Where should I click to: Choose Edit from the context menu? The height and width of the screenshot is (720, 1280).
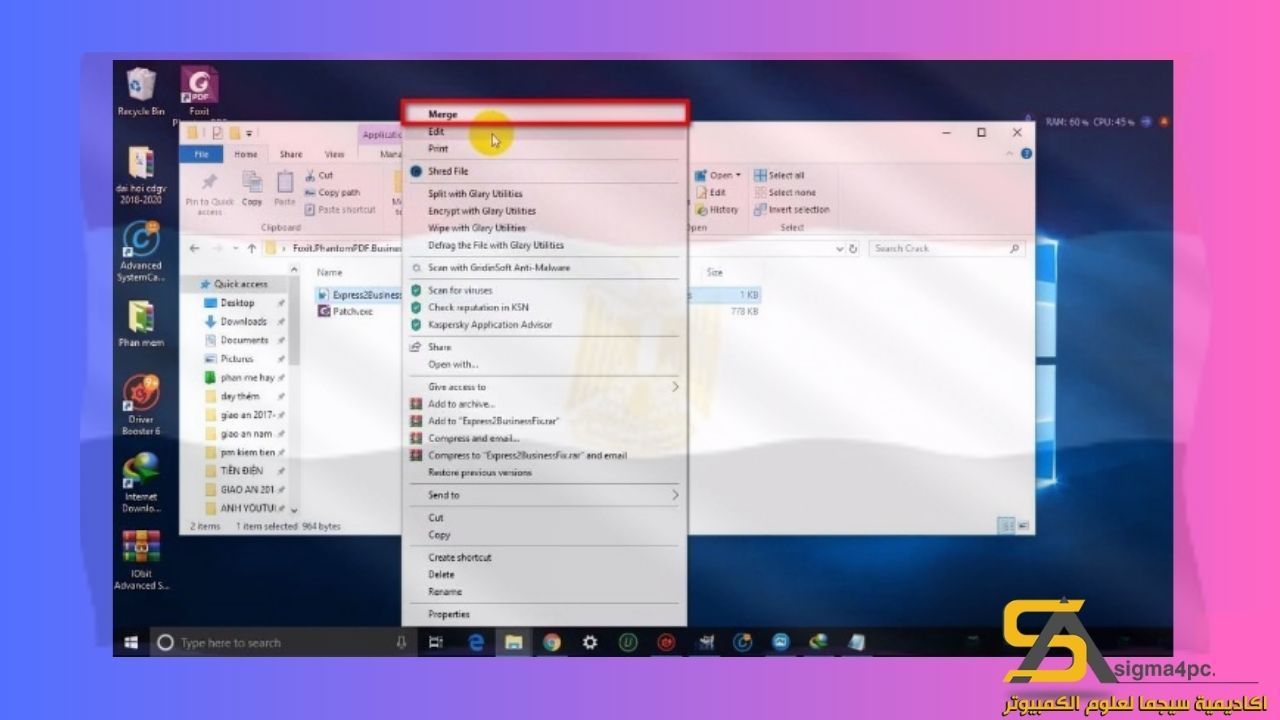click(x=544, y=131)
